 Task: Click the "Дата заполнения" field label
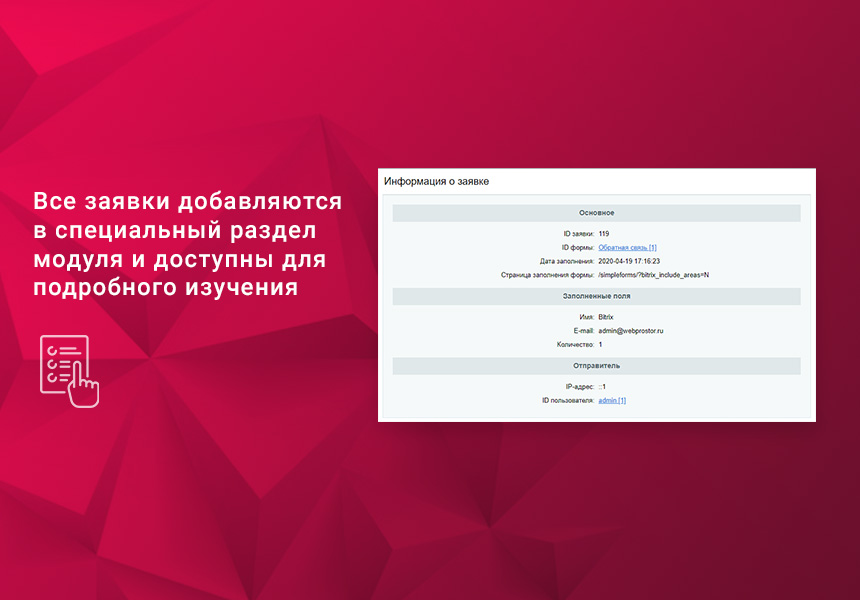[565, 261]
